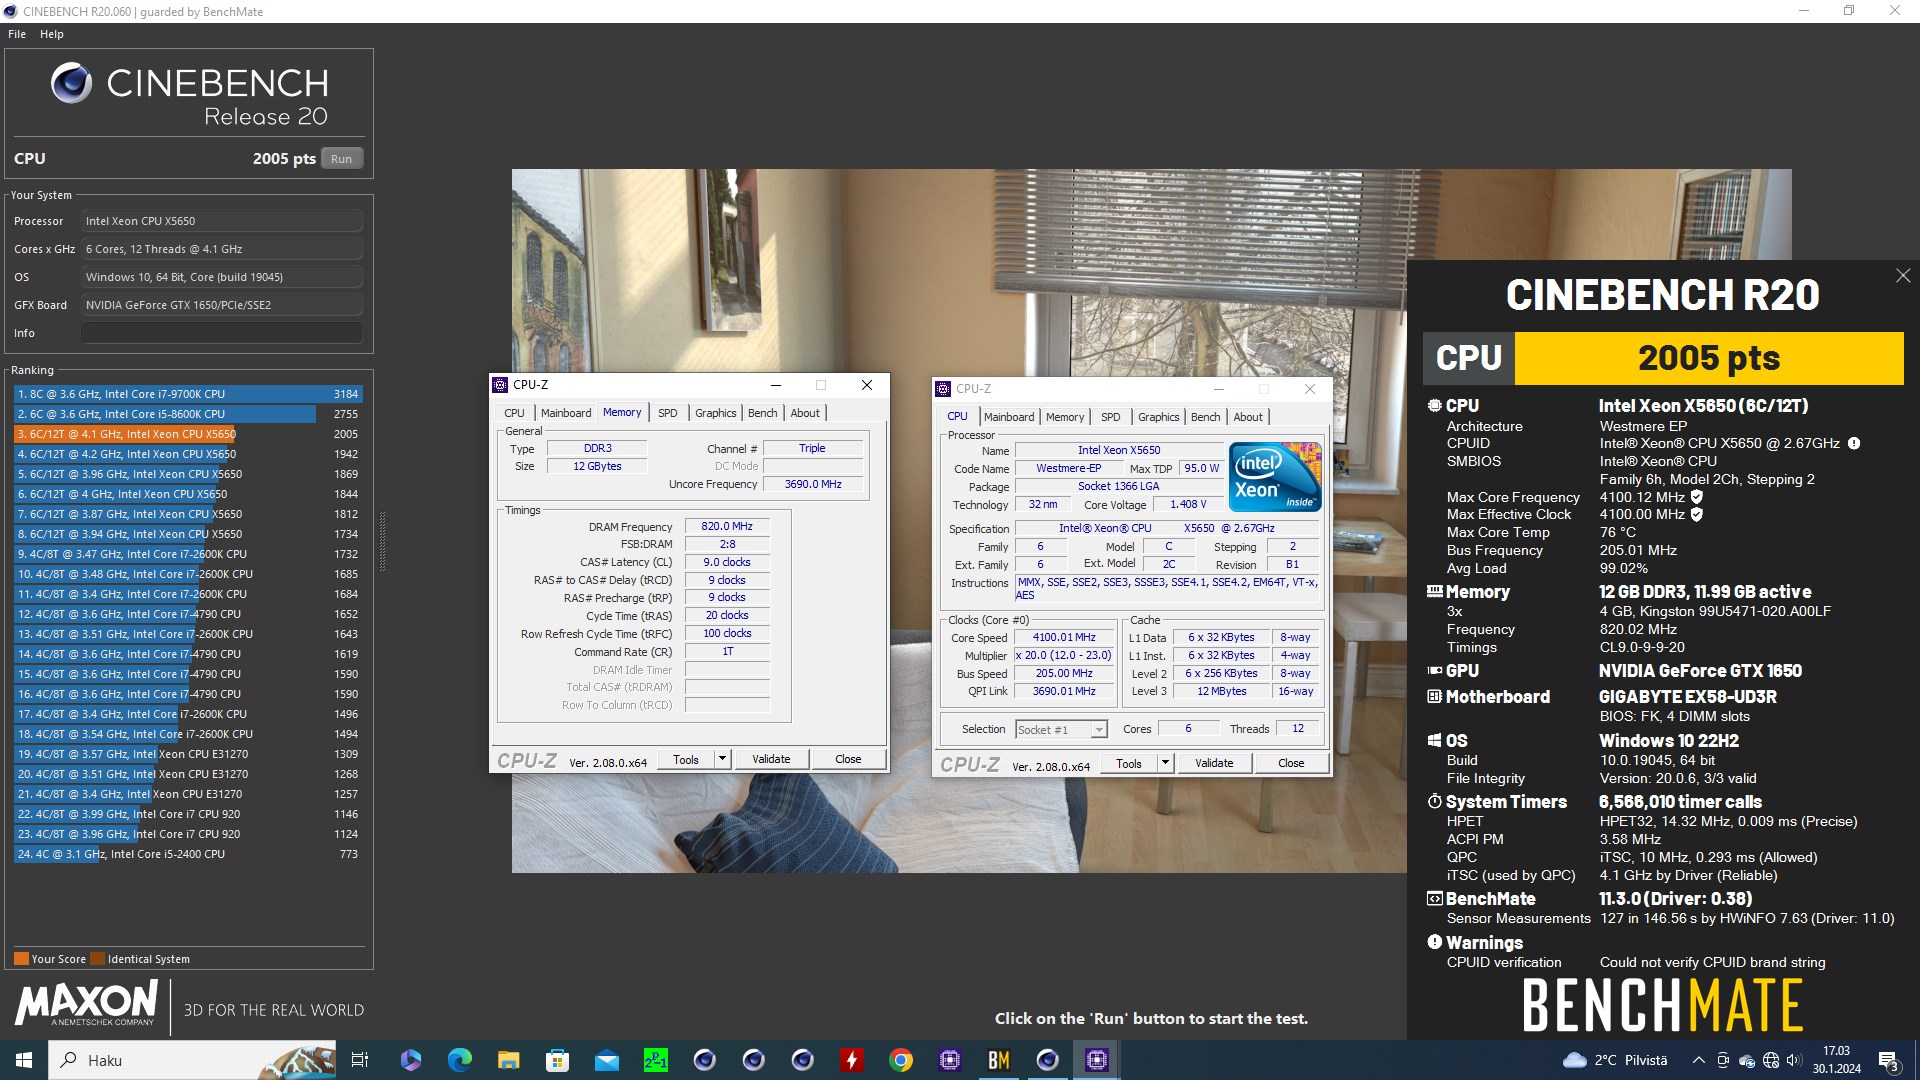Switch to Mainboard tab in CPU-Z Memory window
Screen dimensions: 1920x1080
click(566, 413)
